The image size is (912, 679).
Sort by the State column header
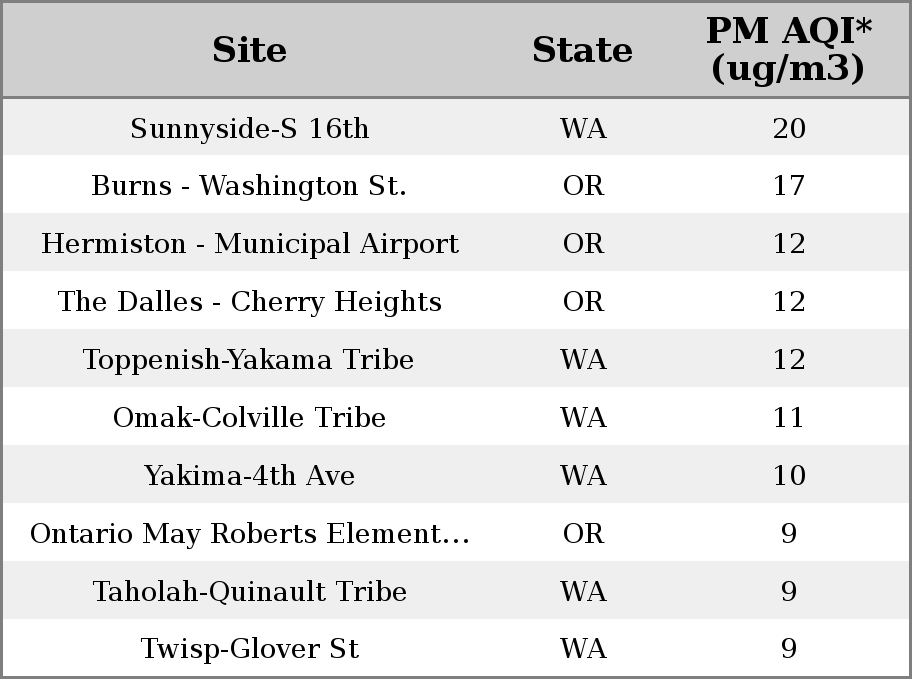pos(582,50)
